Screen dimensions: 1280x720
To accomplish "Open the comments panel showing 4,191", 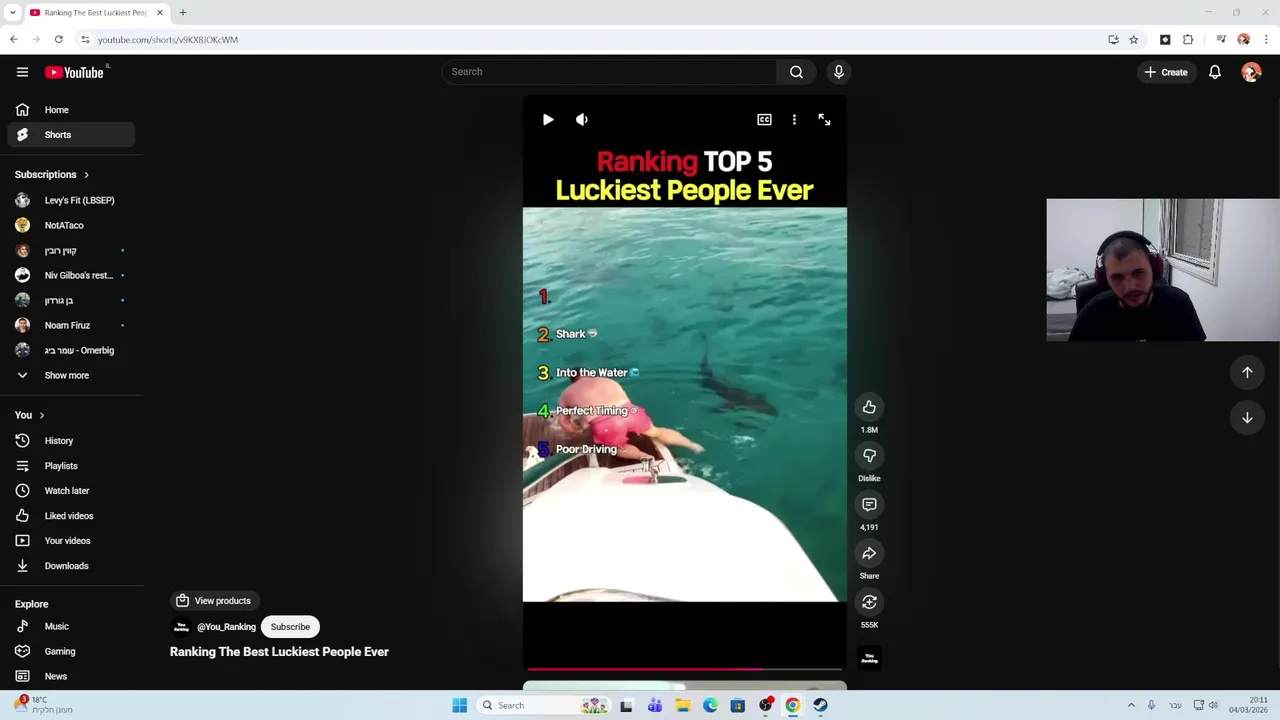I will coord(869,505).
